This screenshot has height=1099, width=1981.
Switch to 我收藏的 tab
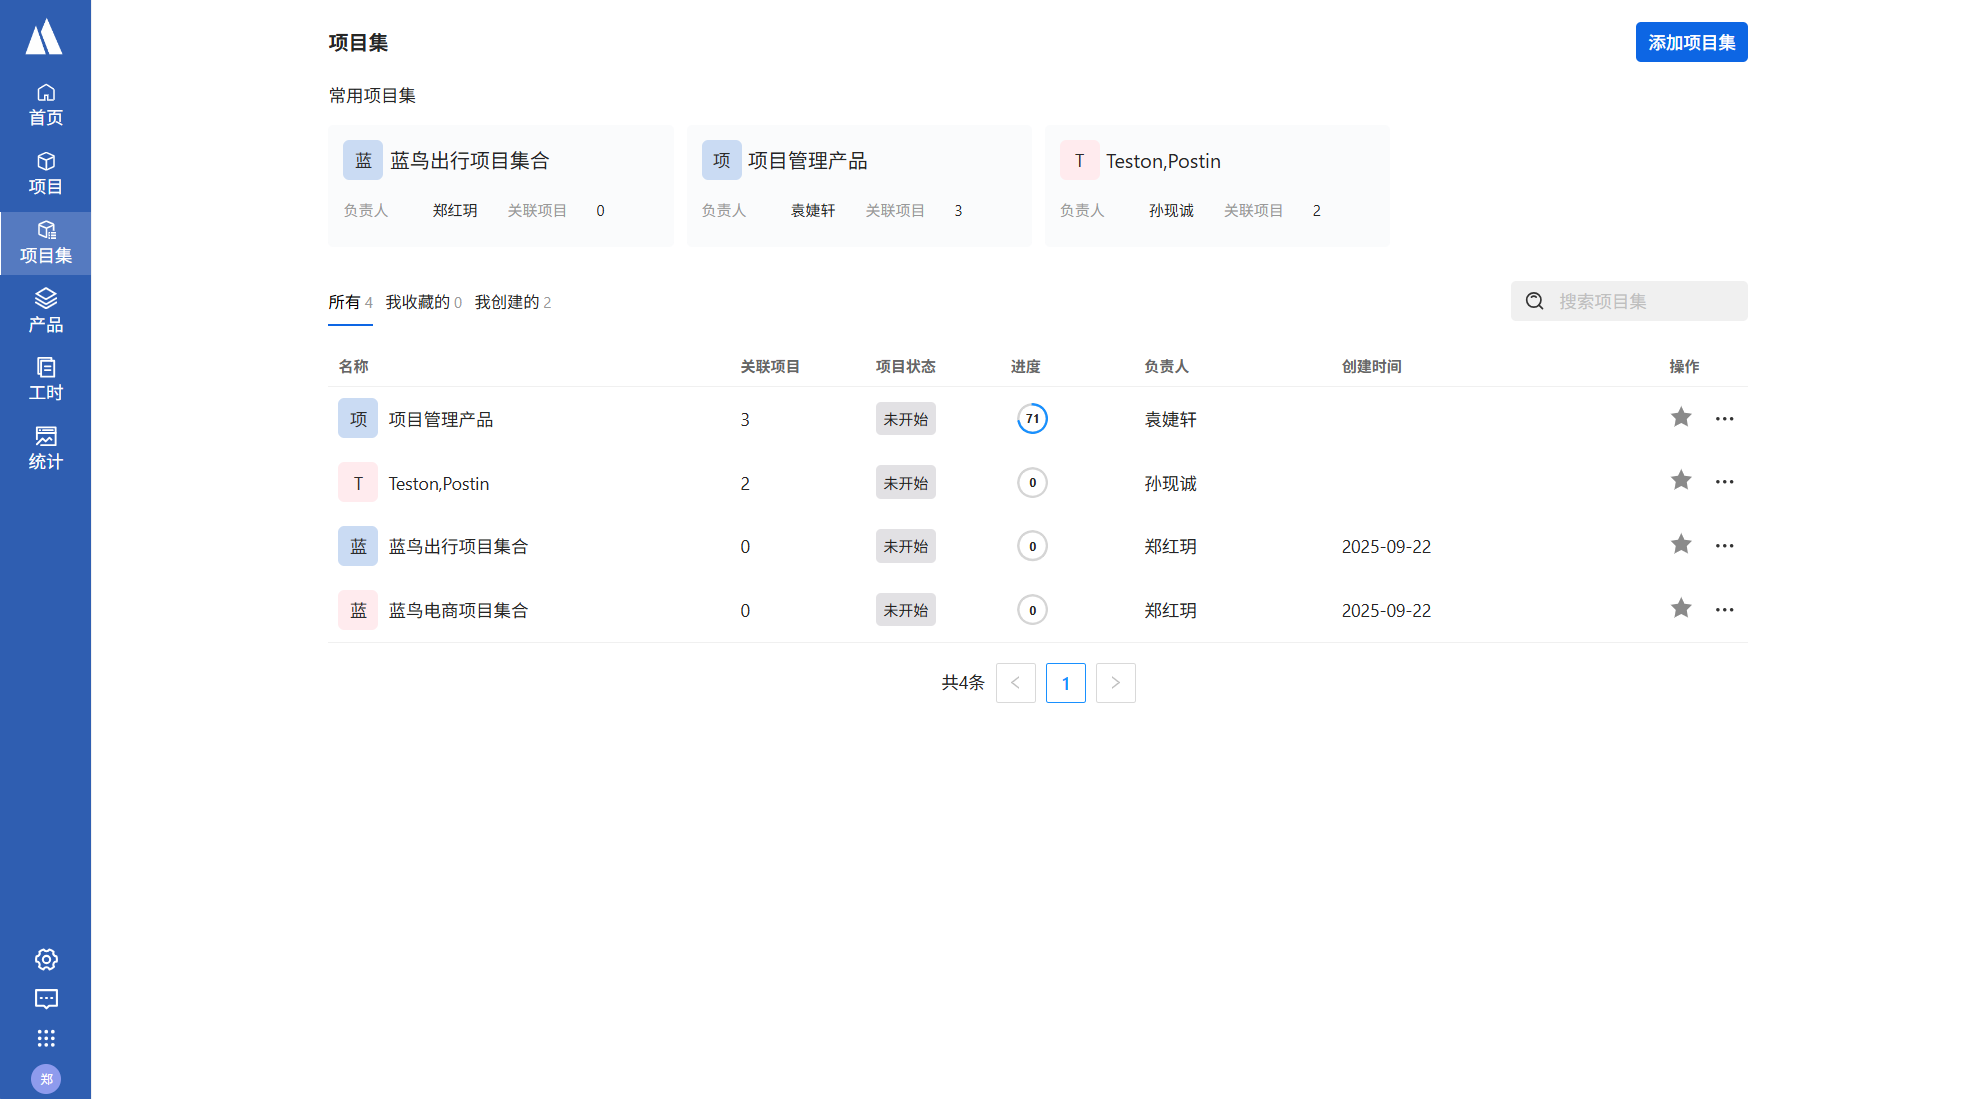(423, 302)
